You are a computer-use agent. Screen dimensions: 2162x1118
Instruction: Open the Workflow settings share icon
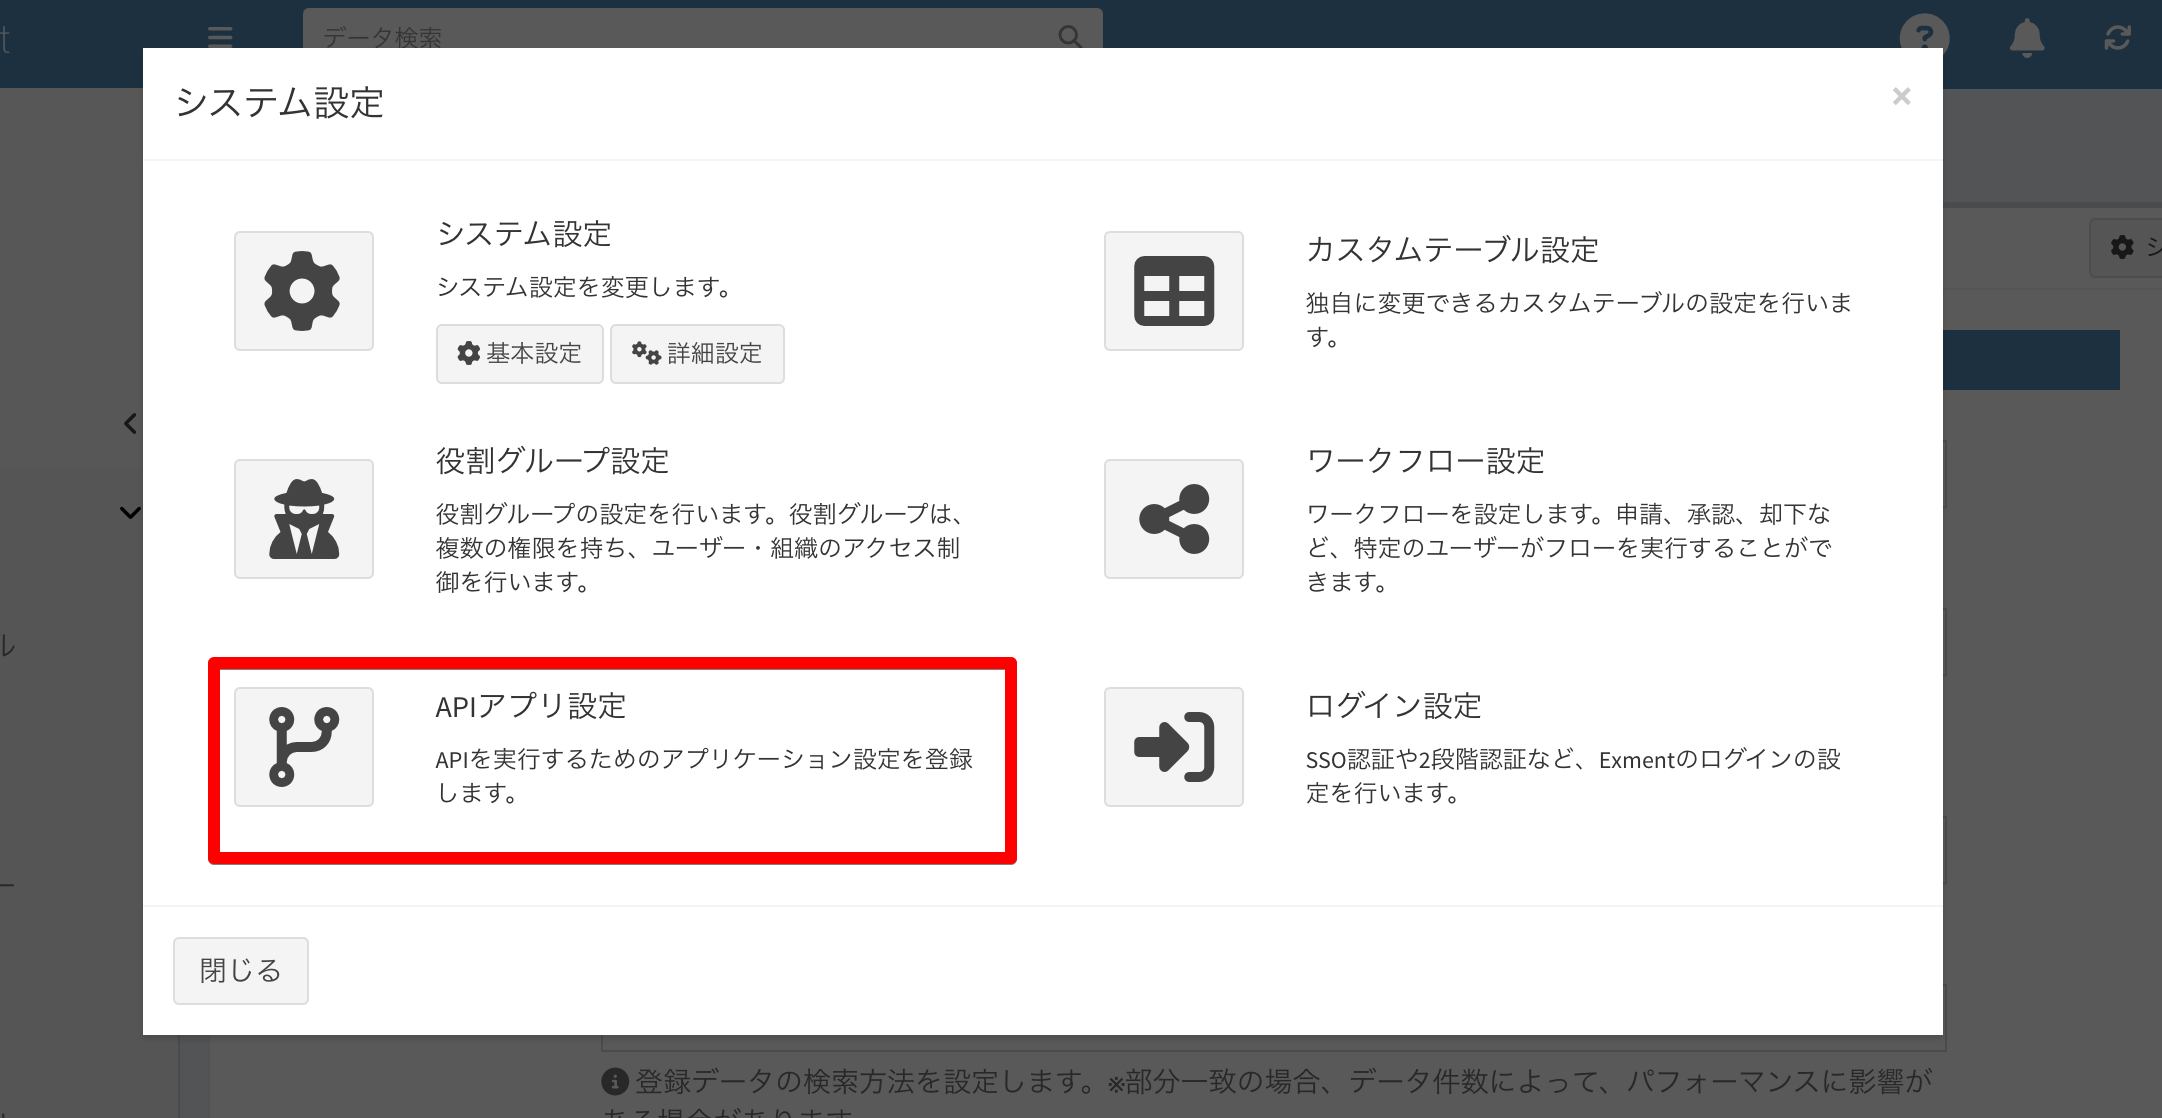point(1173,519)
